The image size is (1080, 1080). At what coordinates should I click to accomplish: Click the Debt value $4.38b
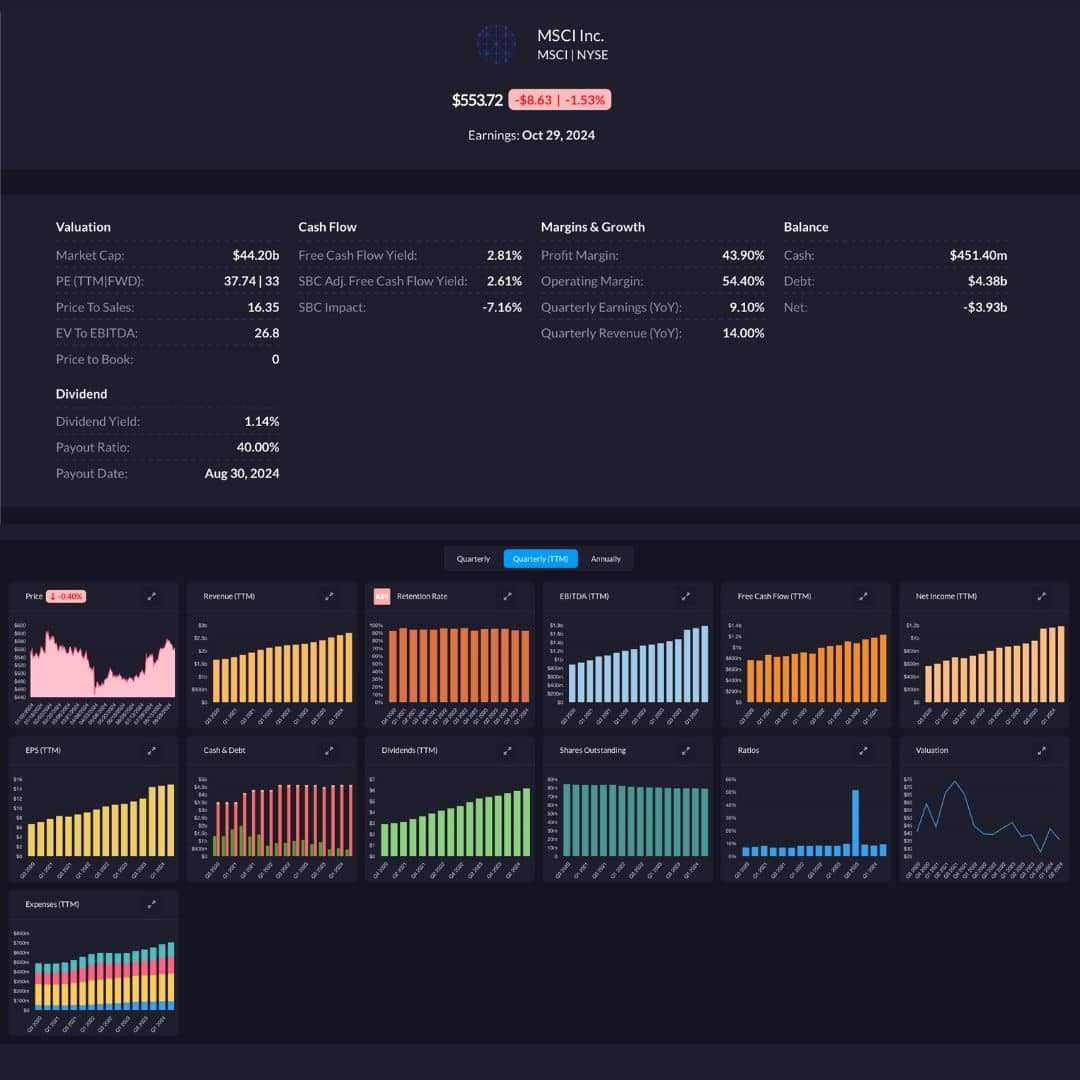(987, 281)
